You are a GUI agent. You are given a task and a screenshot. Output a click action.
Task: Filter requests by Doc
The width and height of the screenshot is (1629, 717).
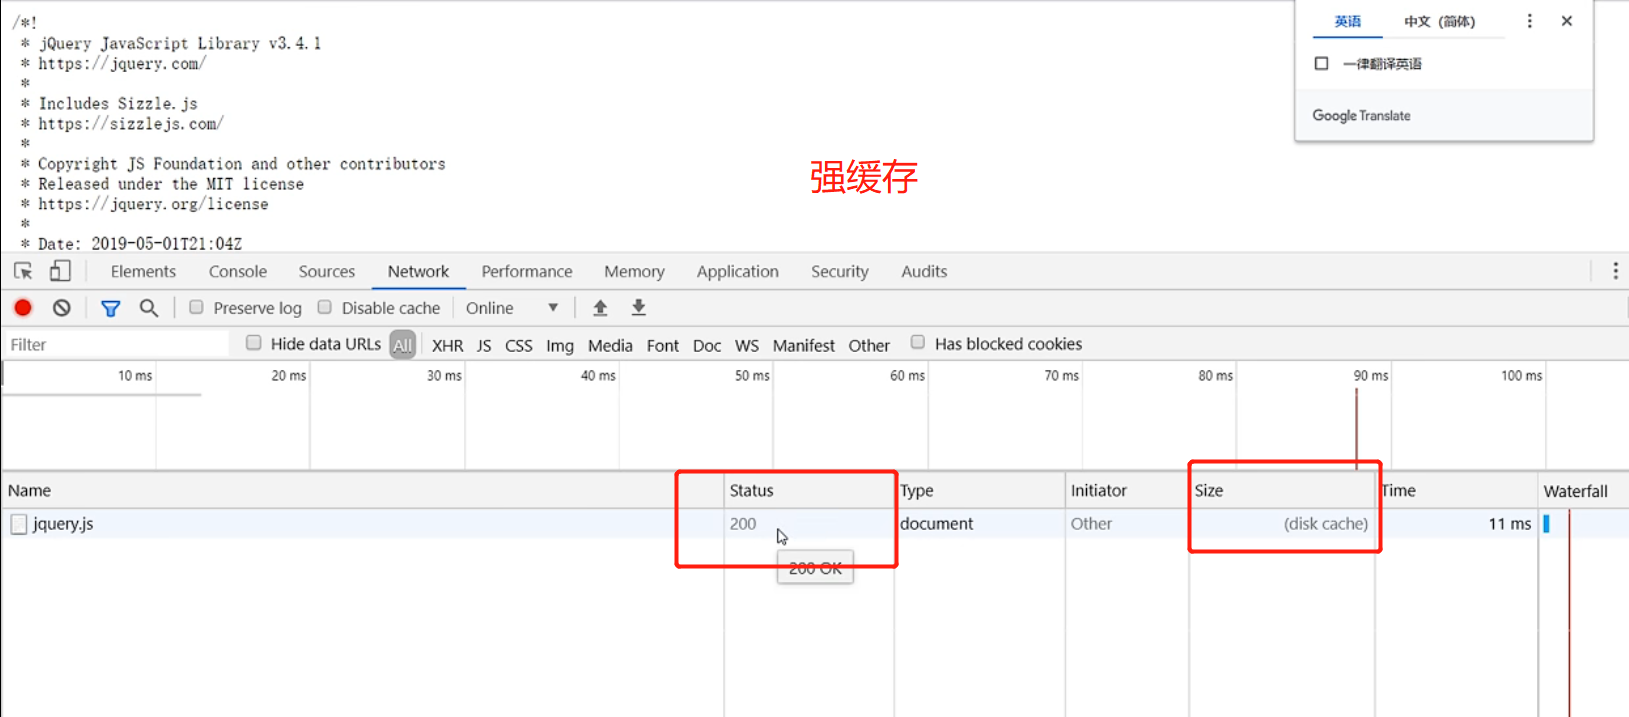click(x=707, y=345)
